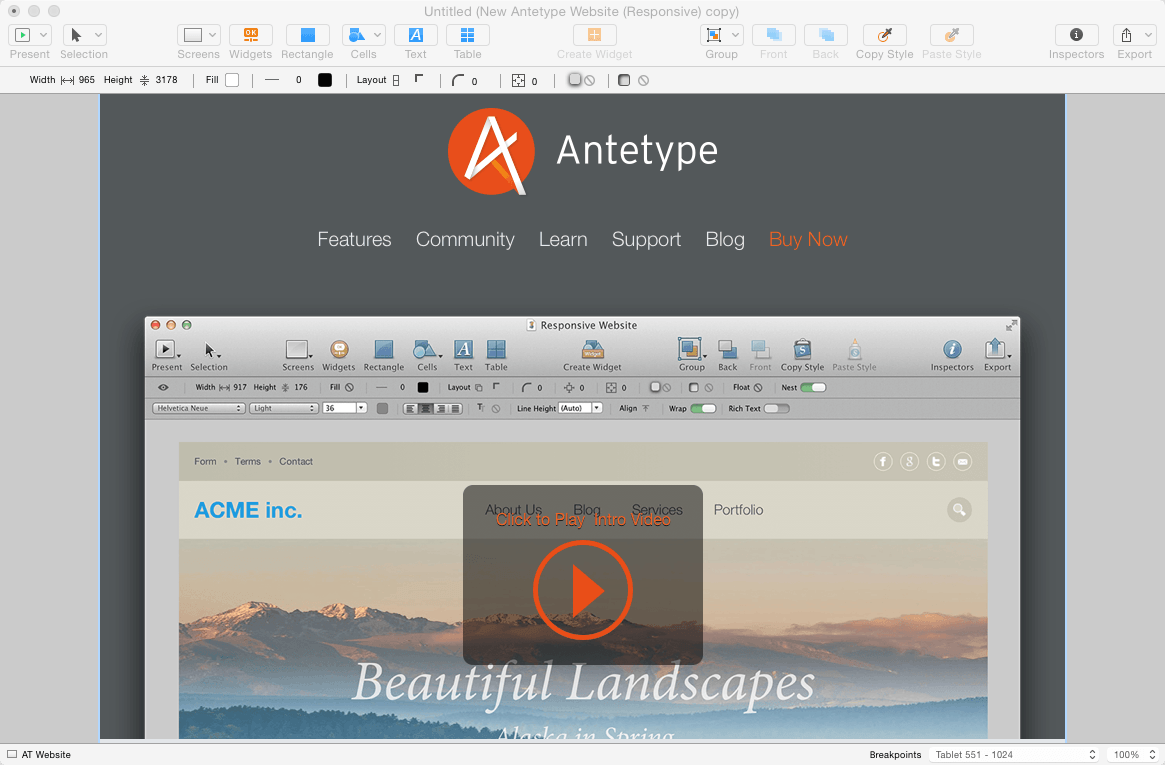Open the Learn nav item
Viewport: 1165px width, 765px height.
(x=563, y=239)
